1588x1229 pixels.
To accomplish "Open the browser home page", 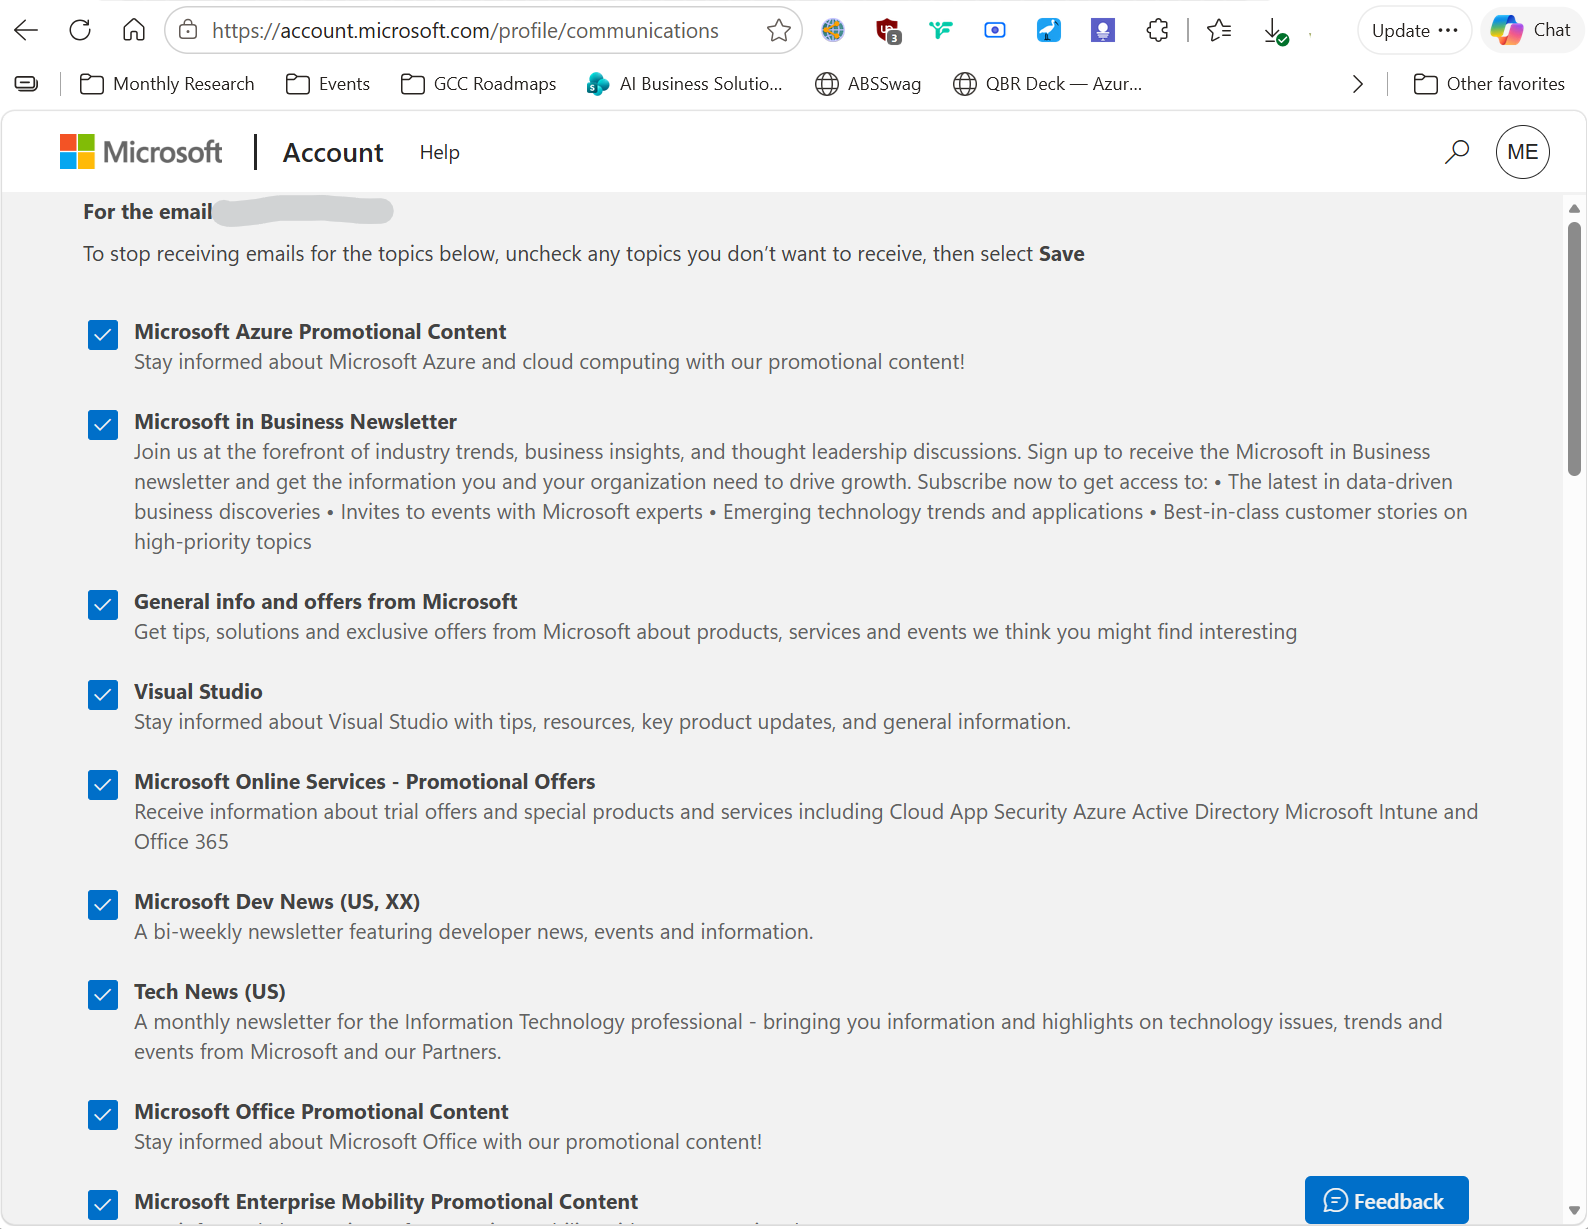I will [x=134, y=30].
